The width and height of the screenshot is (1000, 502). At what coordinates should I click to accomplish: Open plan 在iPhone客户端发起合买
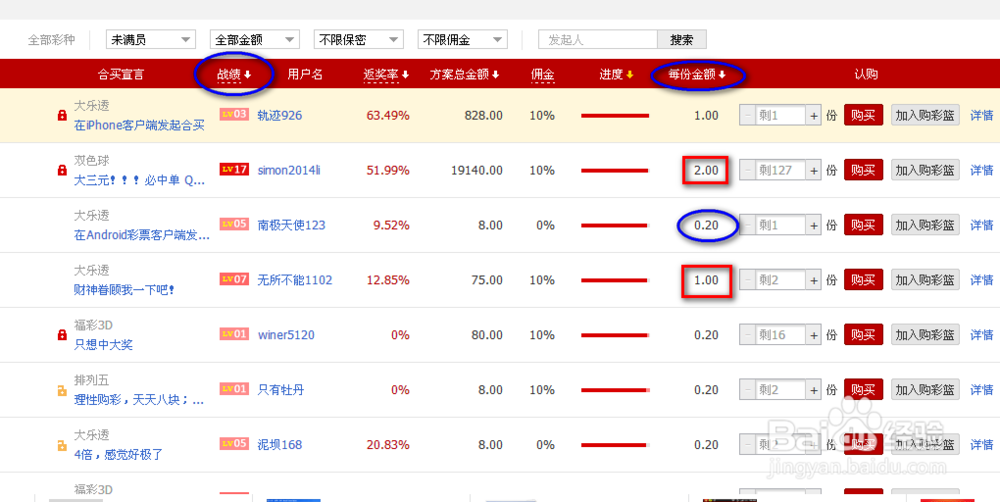139,126
